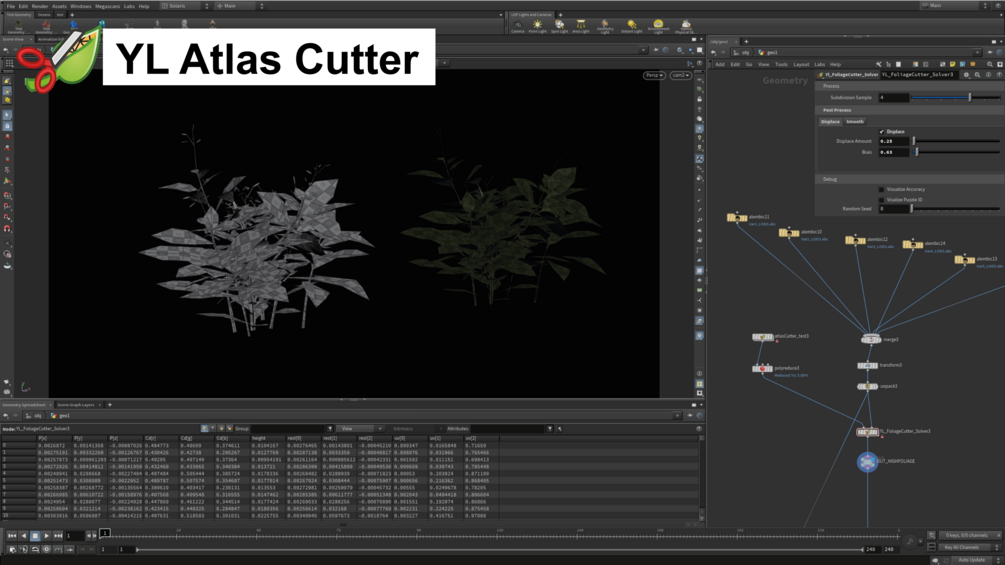Click the stop playback button
The height and width of the screenshot is (565, 1005).
(35, 536)
